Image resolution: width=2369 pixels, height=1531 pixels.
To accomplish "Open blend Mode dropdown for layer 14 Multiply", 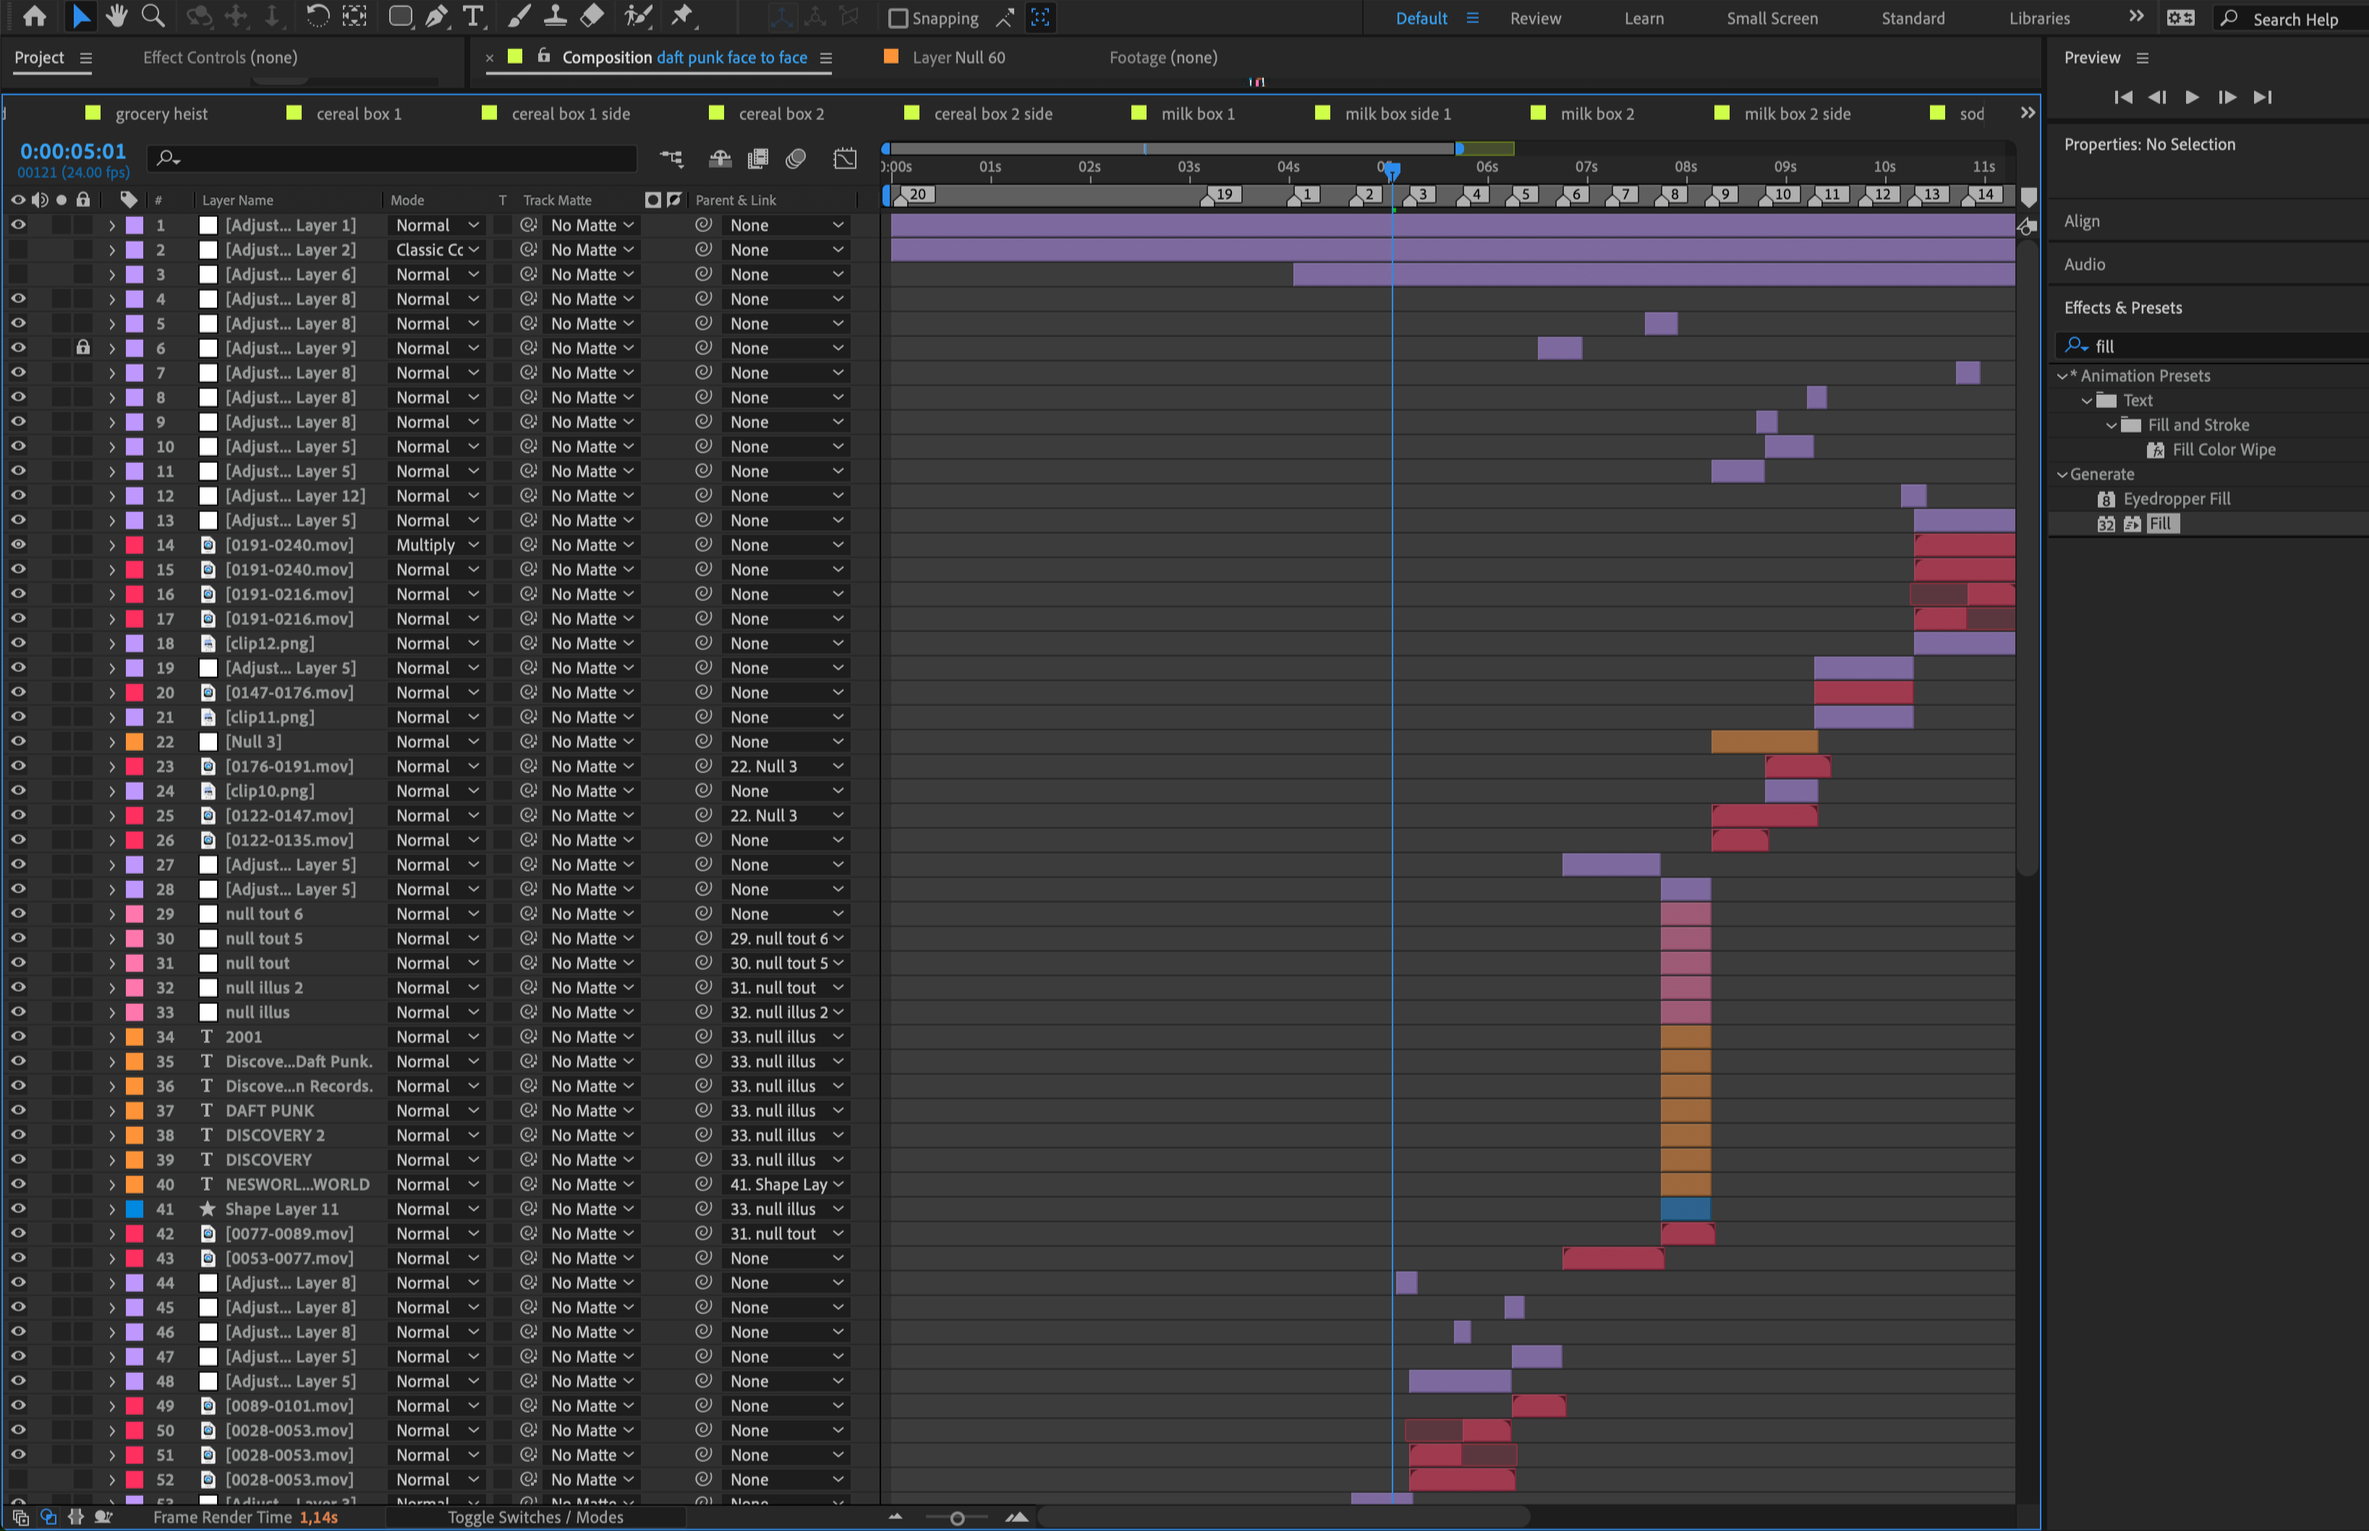I will [436, 545].
